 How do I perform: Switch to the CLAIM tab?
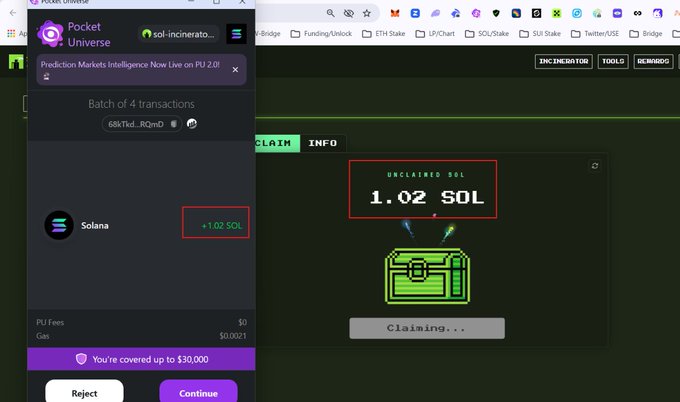point(277,143)
